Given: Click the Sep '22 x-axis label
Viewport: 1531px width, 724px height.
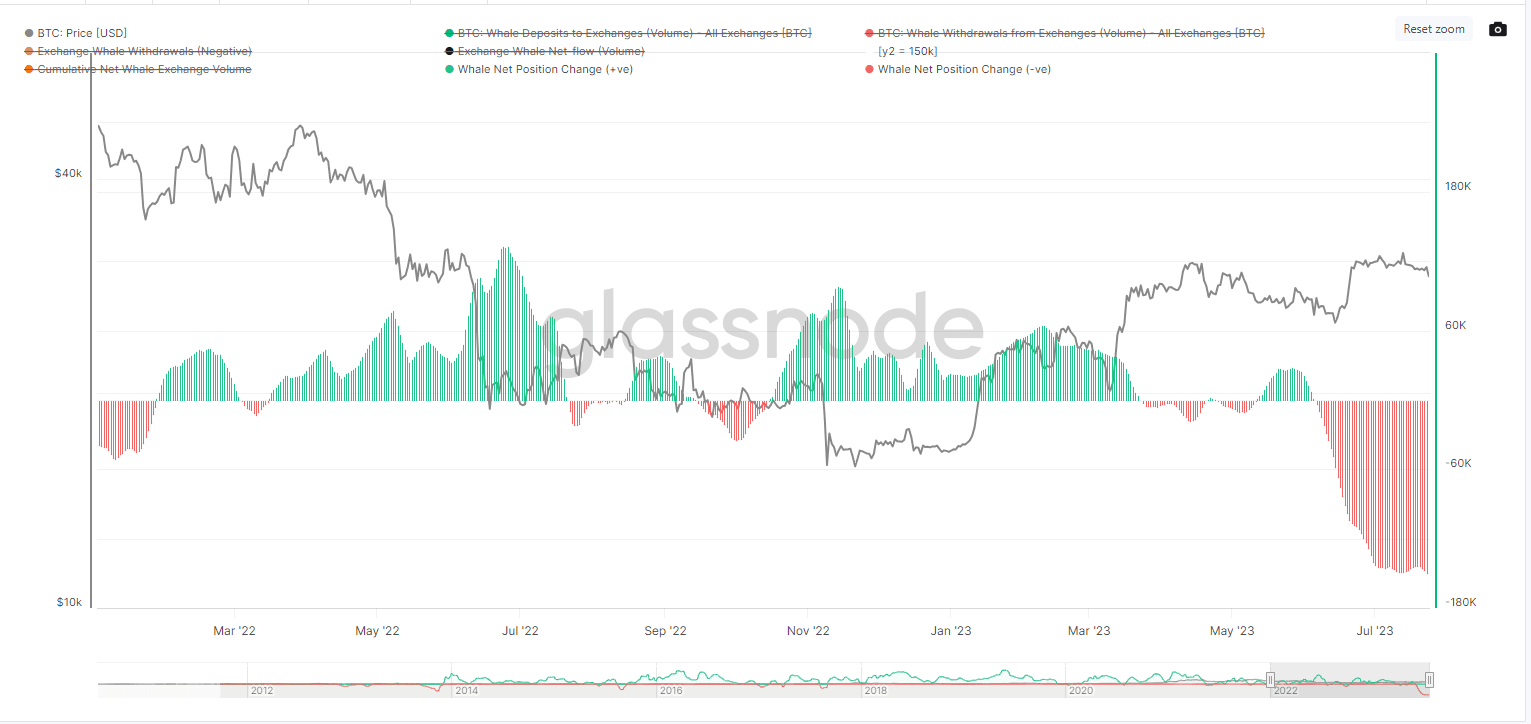Looking at the screenshot, I should tap(665, 631).
